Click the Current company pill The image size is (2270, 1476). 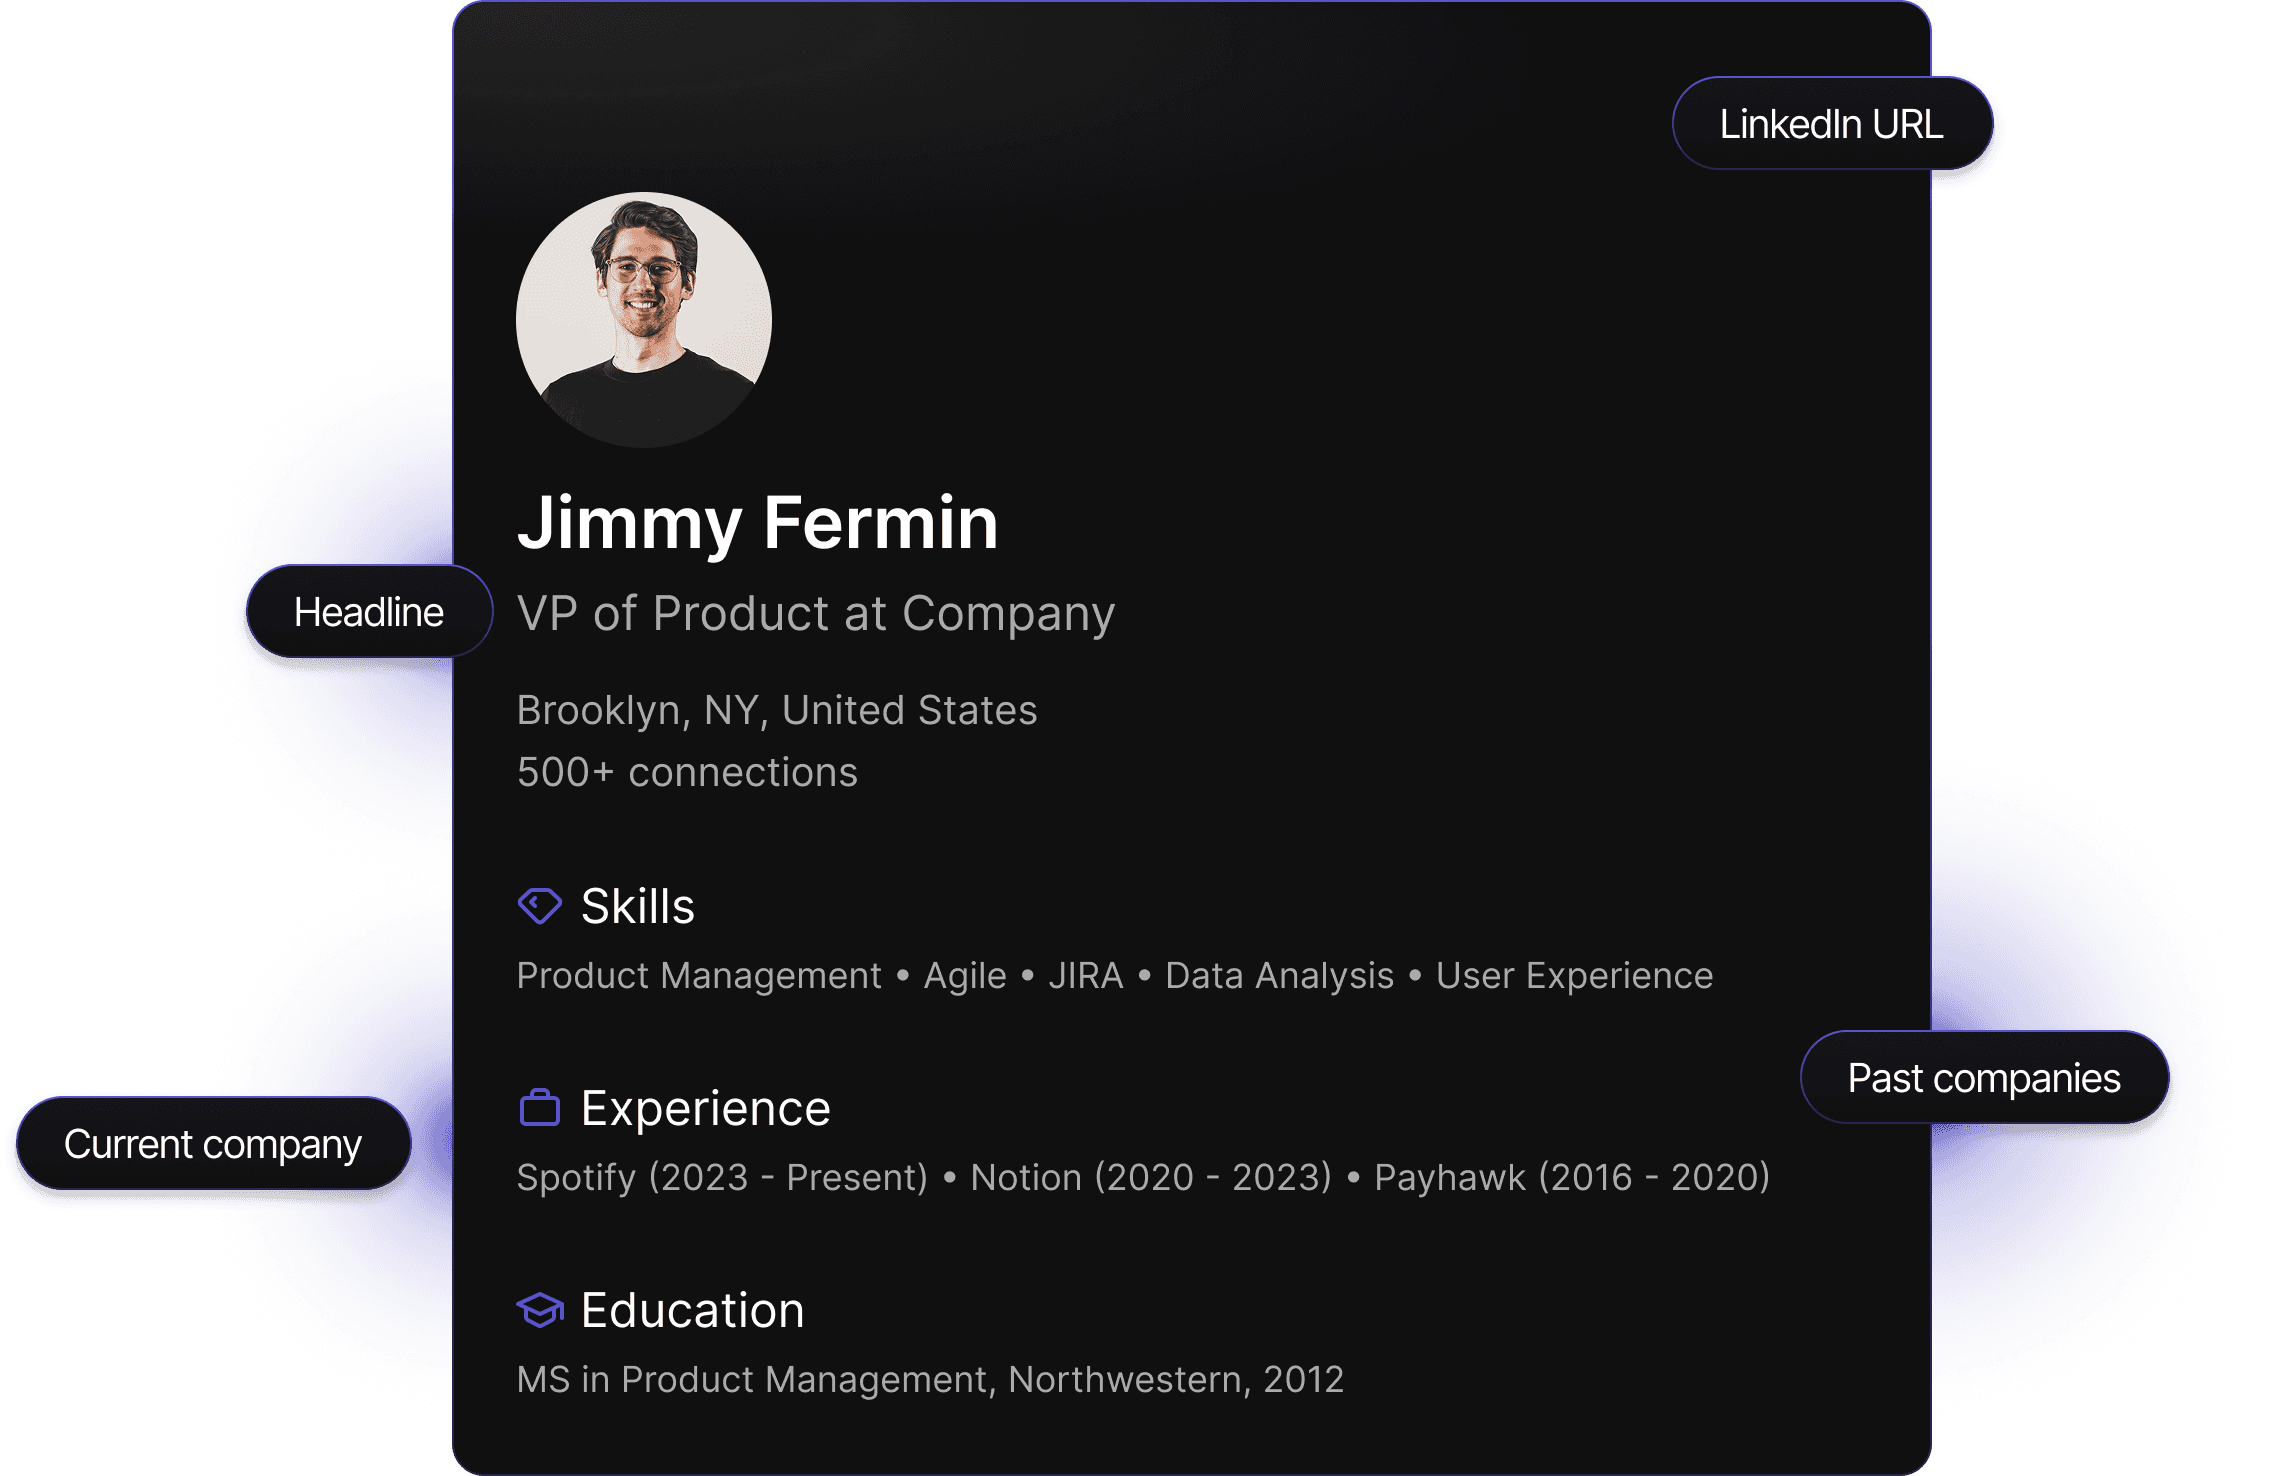pyautogui.click(x=212, y=1144)
